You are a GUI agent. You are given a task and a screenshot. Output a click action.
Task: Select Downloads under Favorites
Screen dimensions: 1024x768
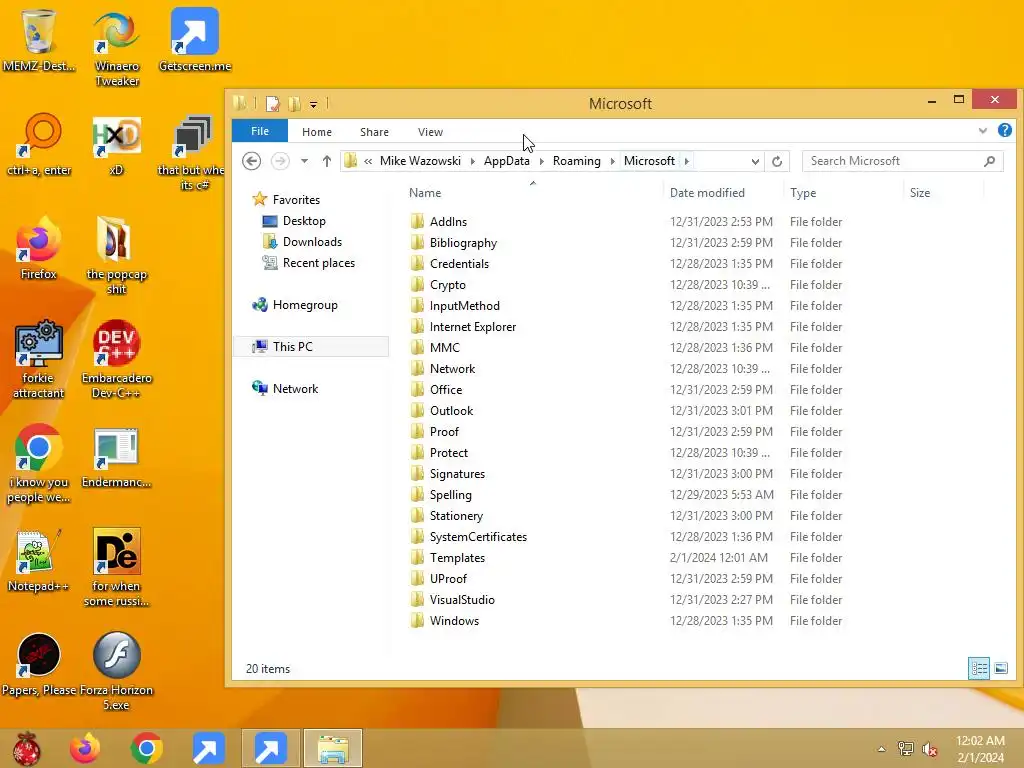click(x=312, y=242)
